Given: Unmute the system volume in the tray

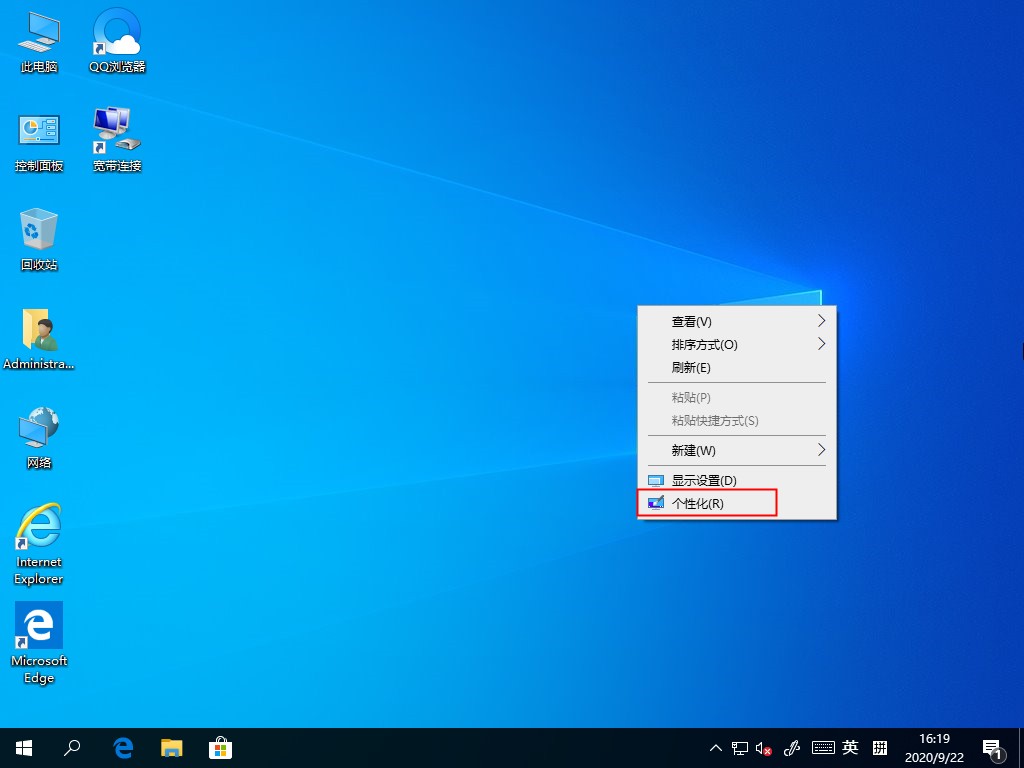Looking at the screenshot, I should 762,747.
